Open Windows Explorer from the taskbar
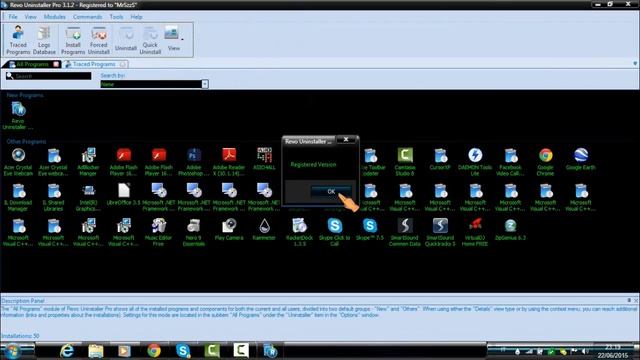Image resolution: width=640 pixels, height=360 pixels. (x=96, y=351)
